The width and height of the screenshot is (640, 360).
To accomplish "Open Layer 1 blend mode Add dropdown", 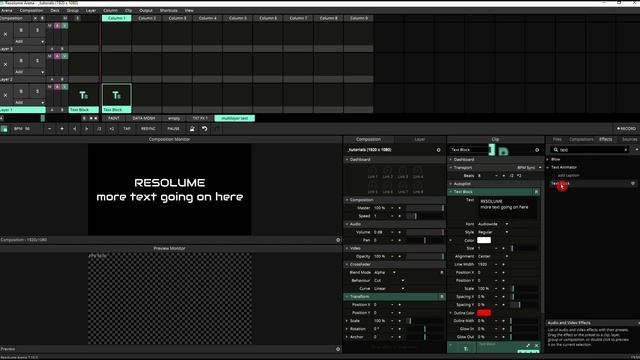I will click(x=29, y=102).
